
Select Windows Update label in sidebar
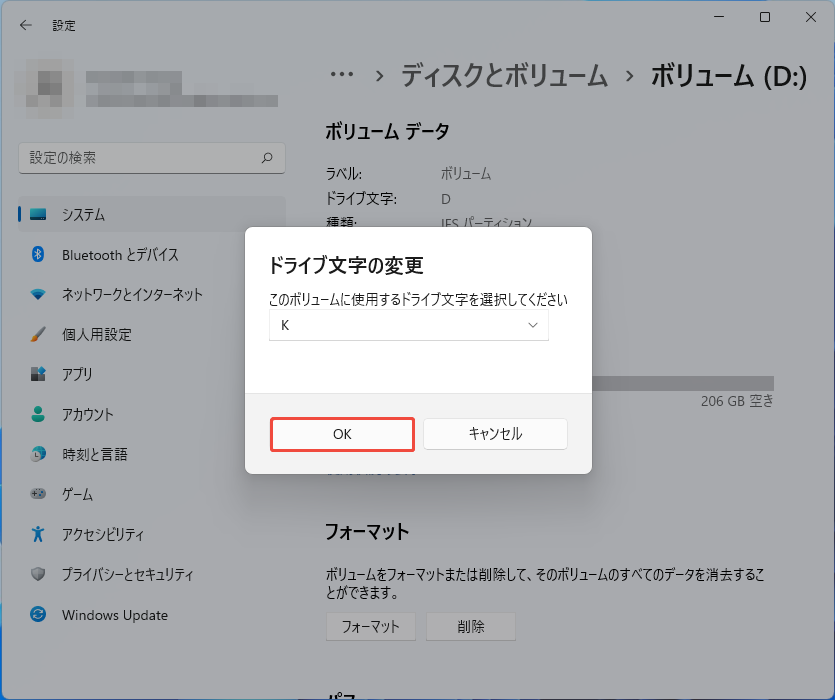point(115,615)
